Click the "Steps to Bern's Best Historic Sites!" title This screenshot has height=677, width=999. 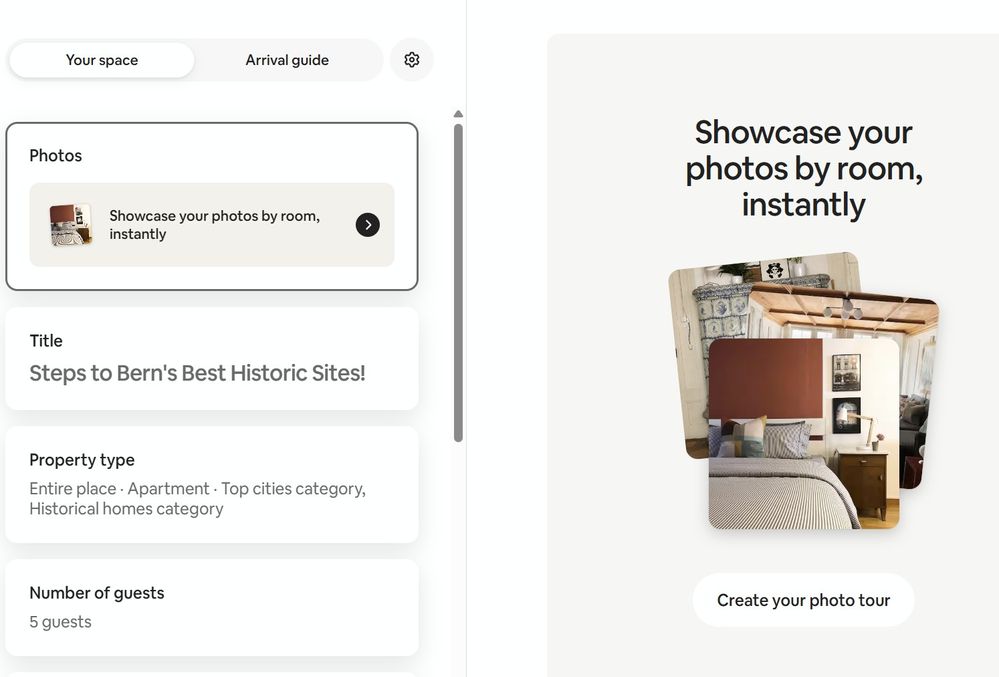pyautogui.click(x=197, y=373)
